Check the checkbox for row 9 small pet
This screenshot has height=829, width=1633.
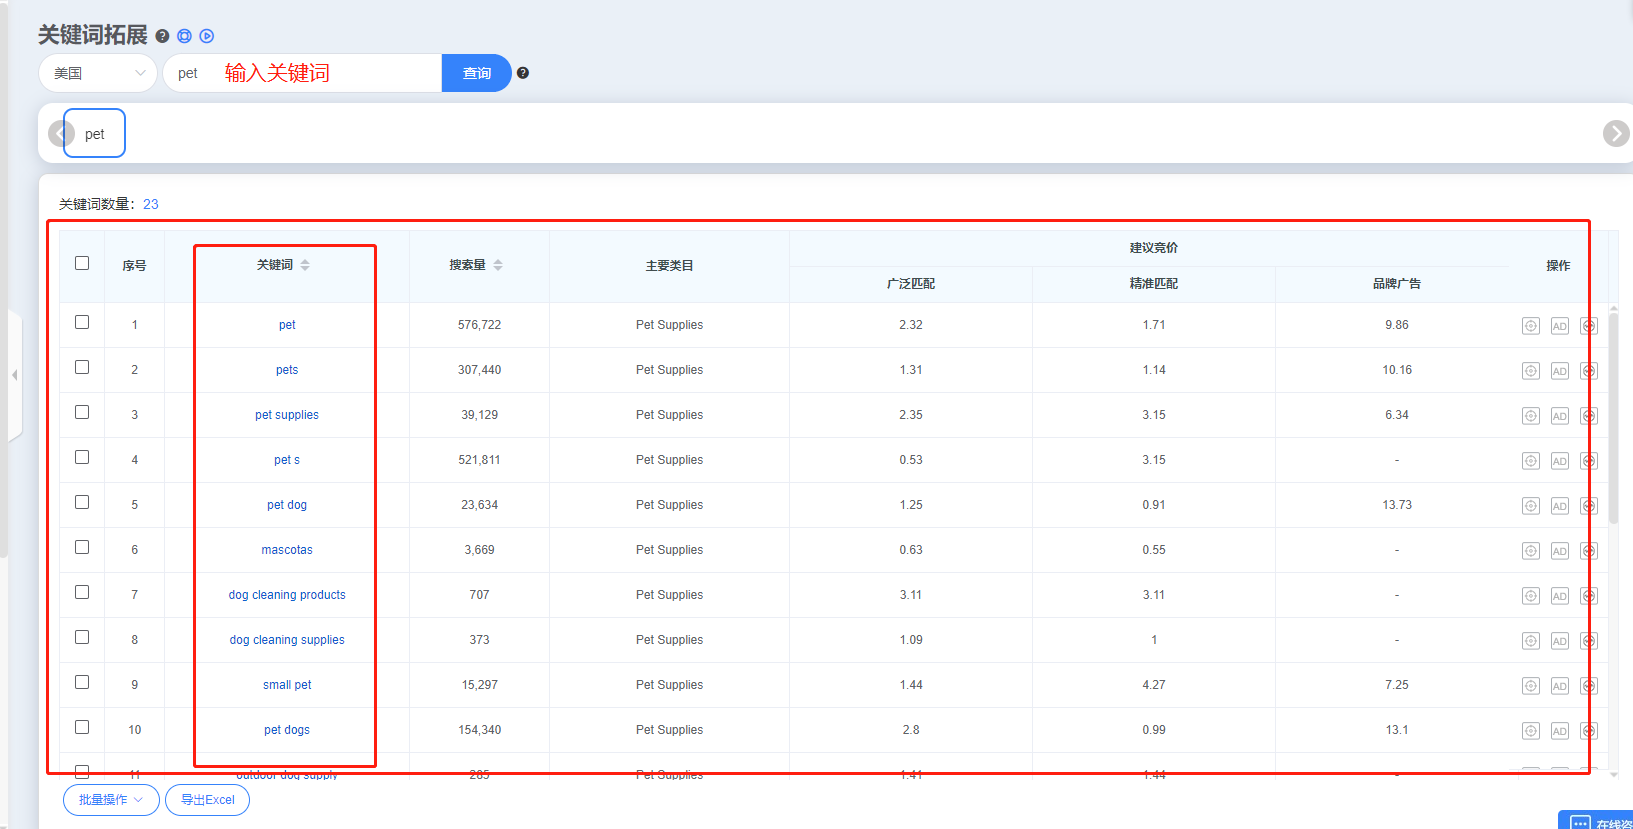coord(82,682)
